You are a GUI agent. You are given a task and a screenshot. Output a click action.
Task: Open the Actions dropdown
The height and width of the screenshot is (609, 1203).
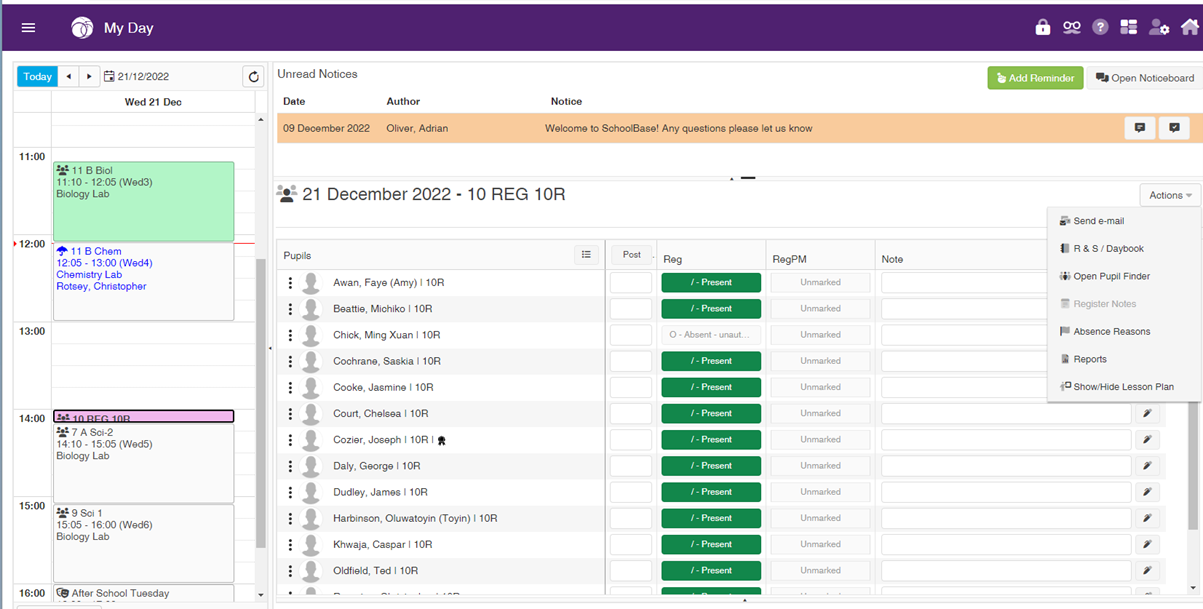1168,194
